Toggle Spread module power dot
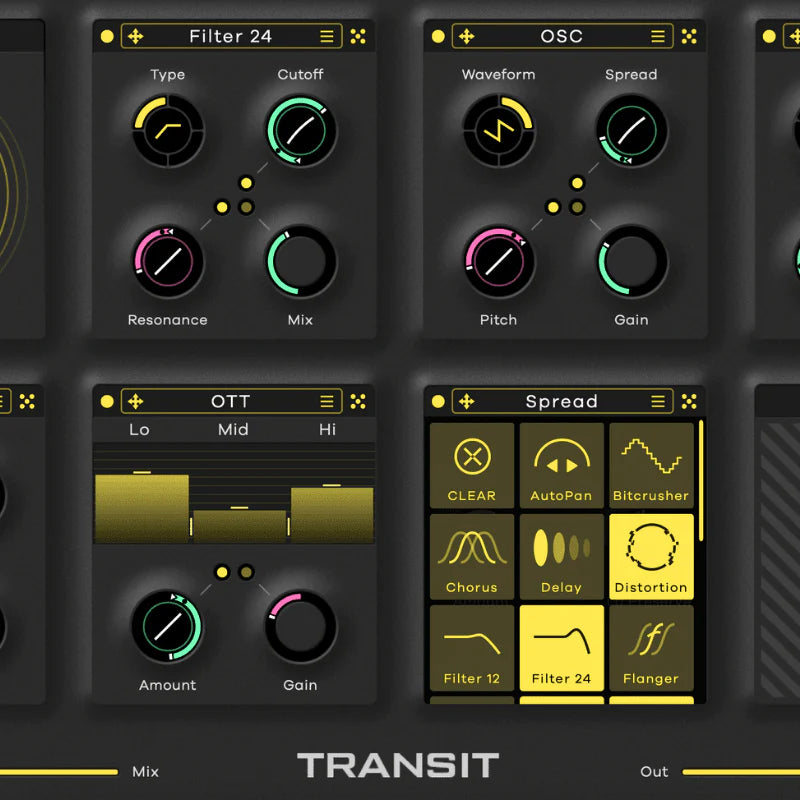The image size is (800, 800). tap(438, 402)
